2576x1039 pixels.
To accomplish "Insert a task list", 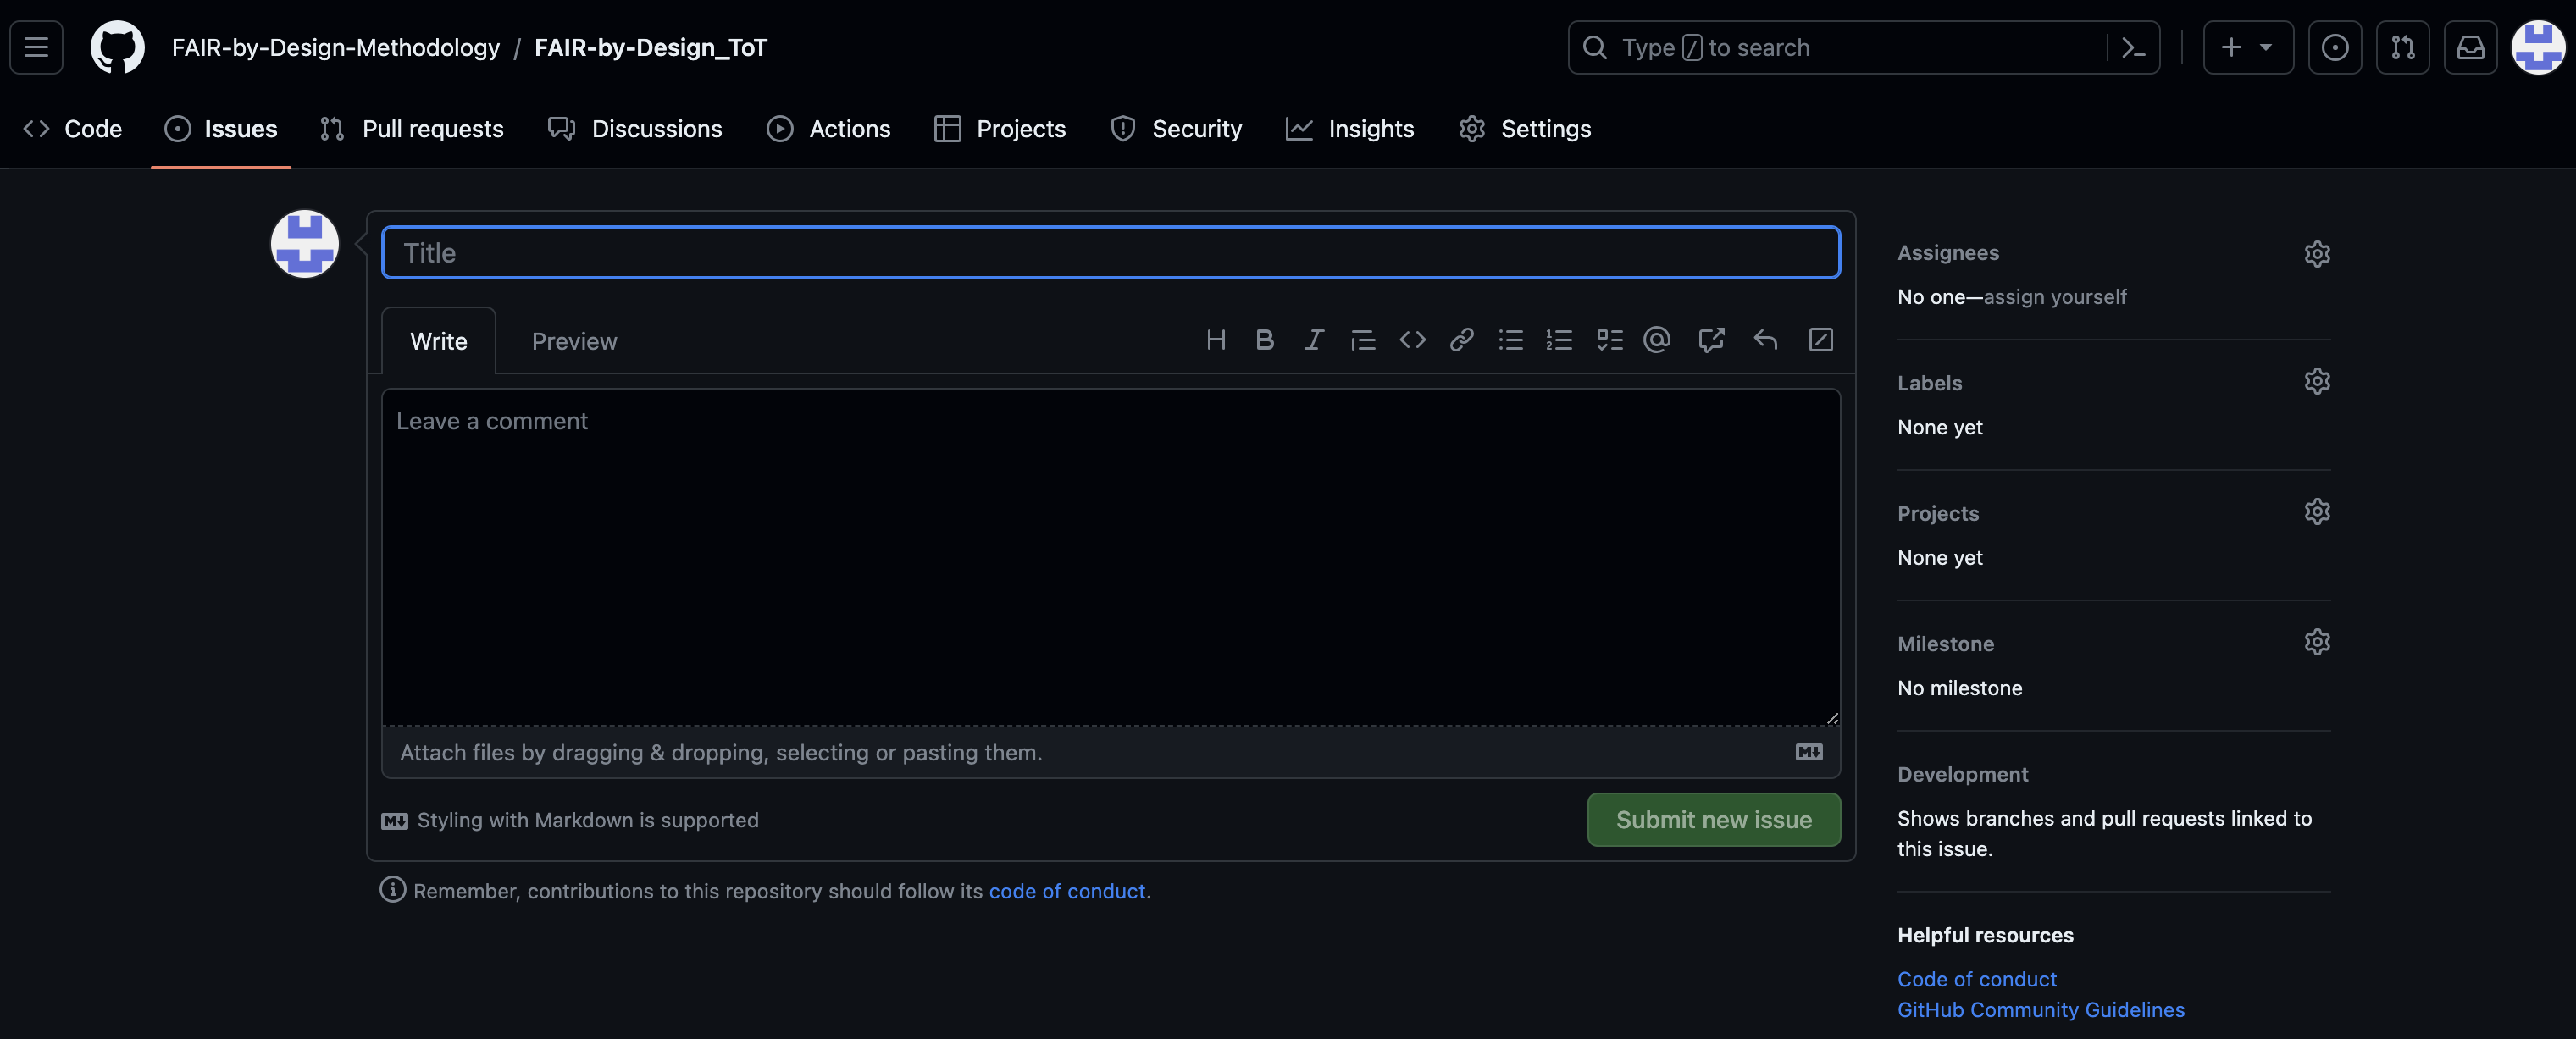I will point(1610,339).
